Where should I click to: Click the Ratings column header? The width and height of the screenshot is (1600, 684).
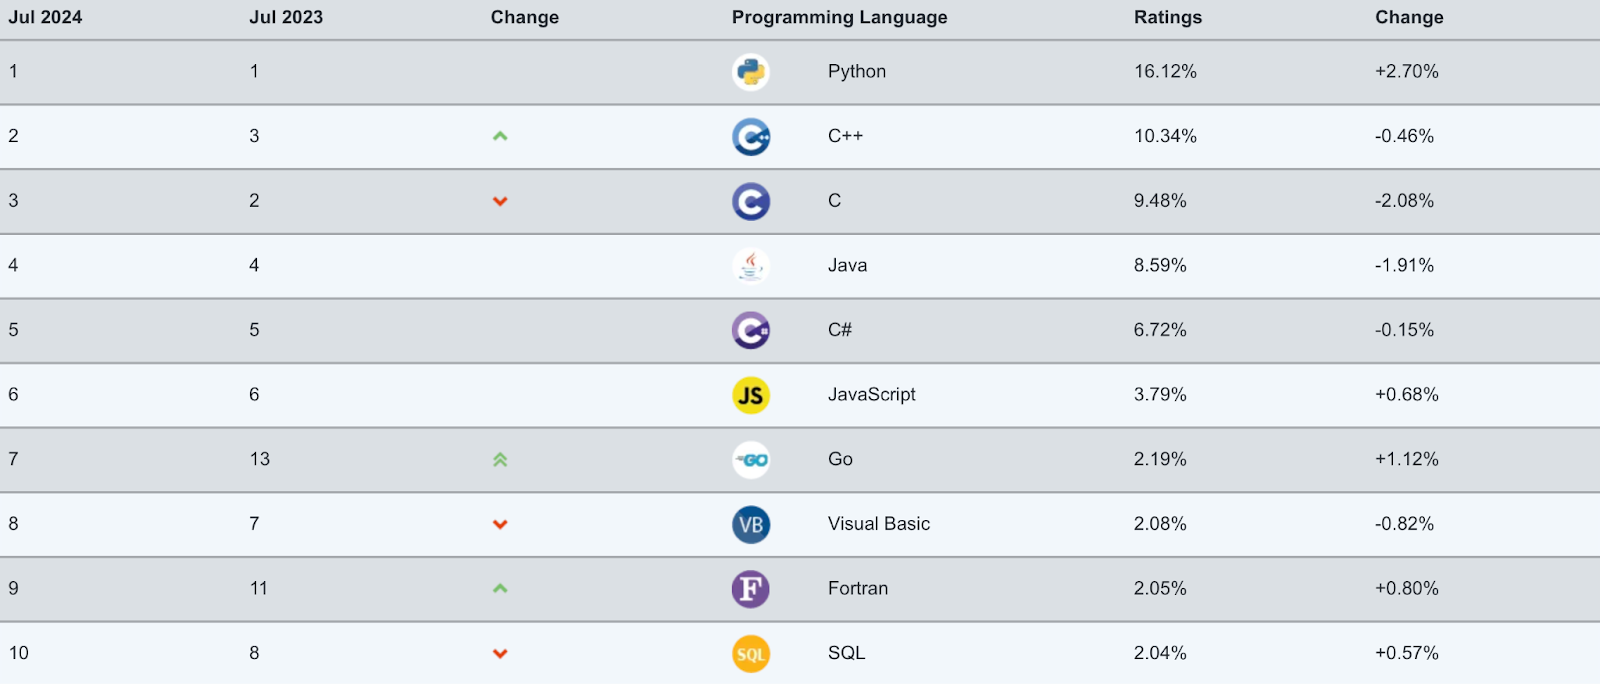click(x=1167, y=17)
